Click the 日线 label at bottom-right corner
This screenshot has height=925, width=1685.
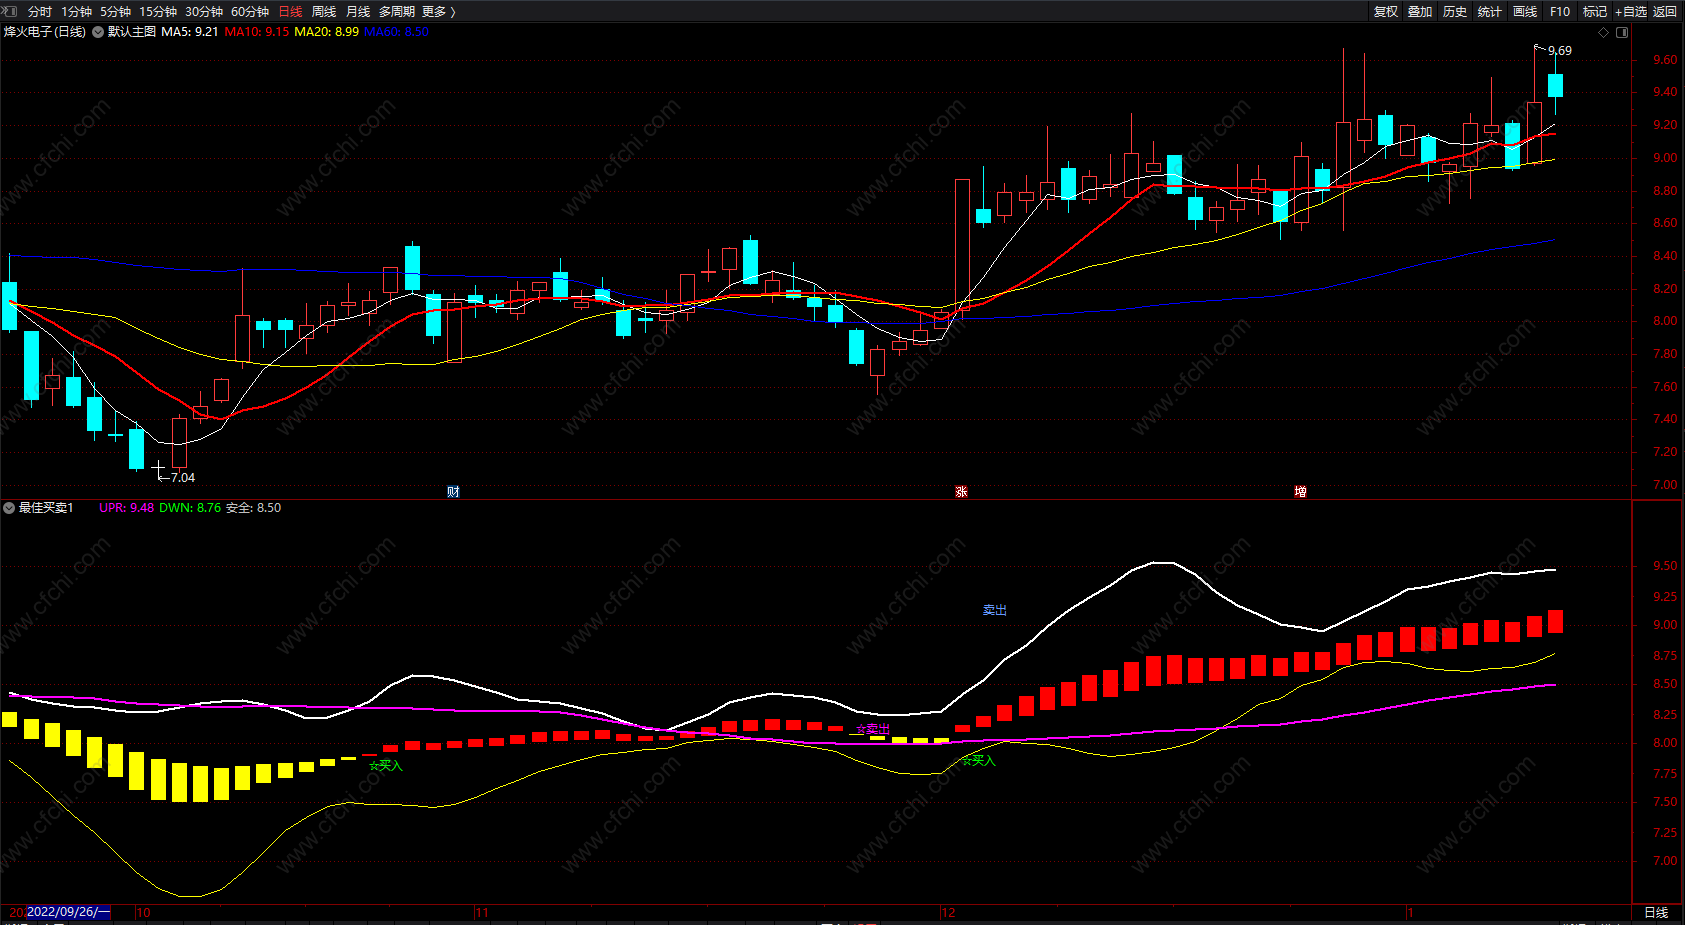coord(1657,913)
